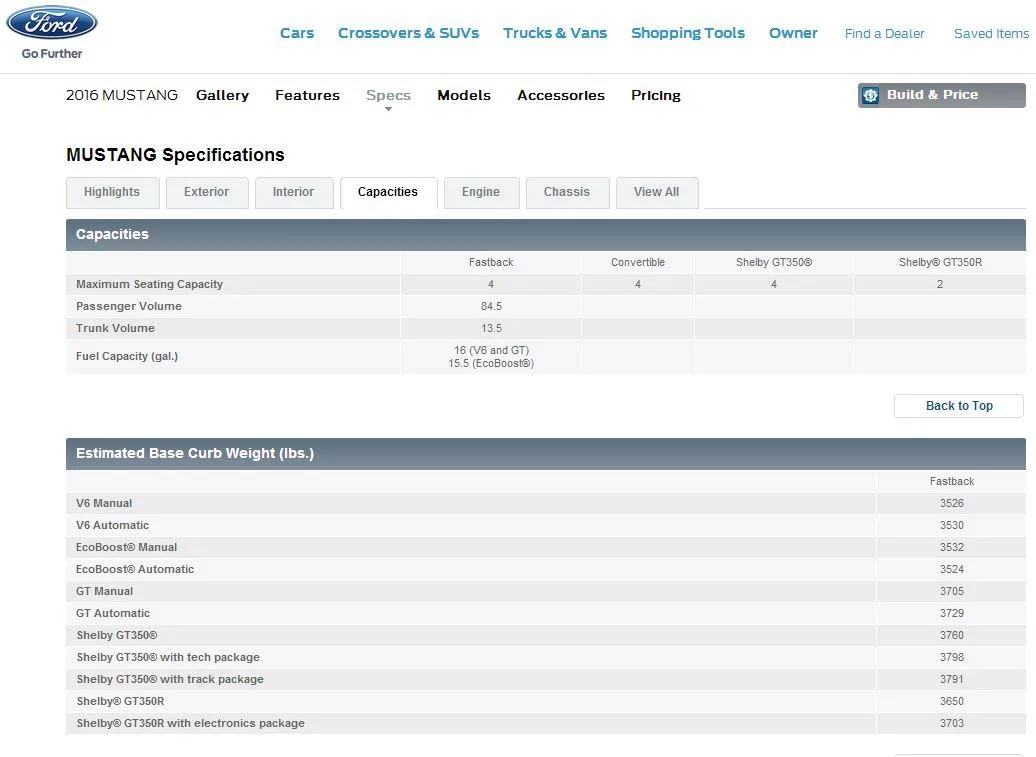Open the Accessories section
This screenshot has width=1036, height=757.
561,95
